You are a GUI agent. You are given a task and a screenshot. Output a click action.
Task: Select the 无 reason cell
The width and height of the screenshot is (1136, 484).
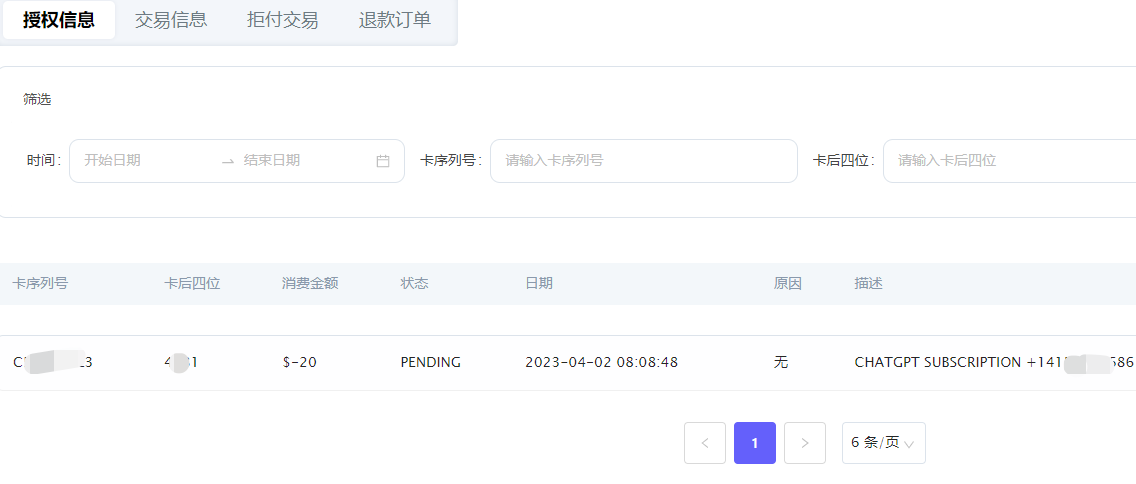coord(780,362)
